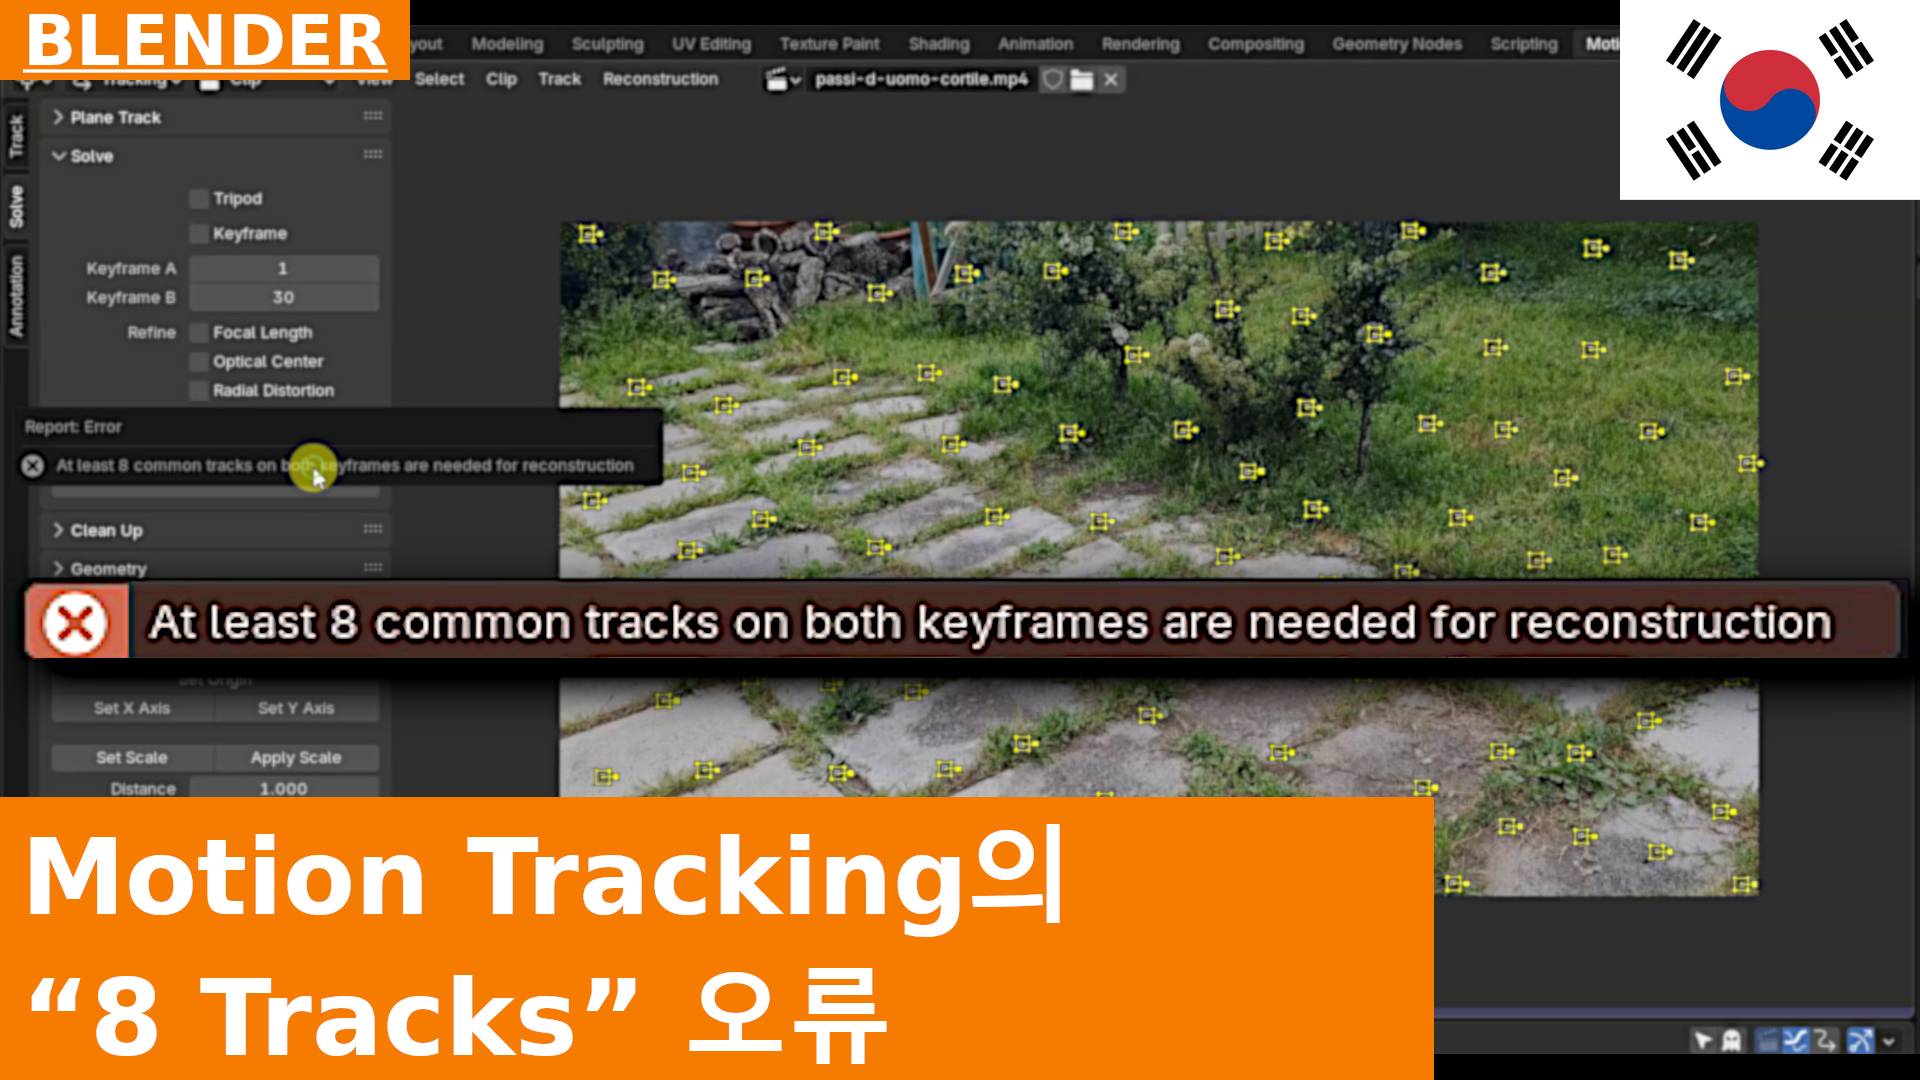Expand the Plane Track panel
1920x1080 pixels.
point(58,117)
